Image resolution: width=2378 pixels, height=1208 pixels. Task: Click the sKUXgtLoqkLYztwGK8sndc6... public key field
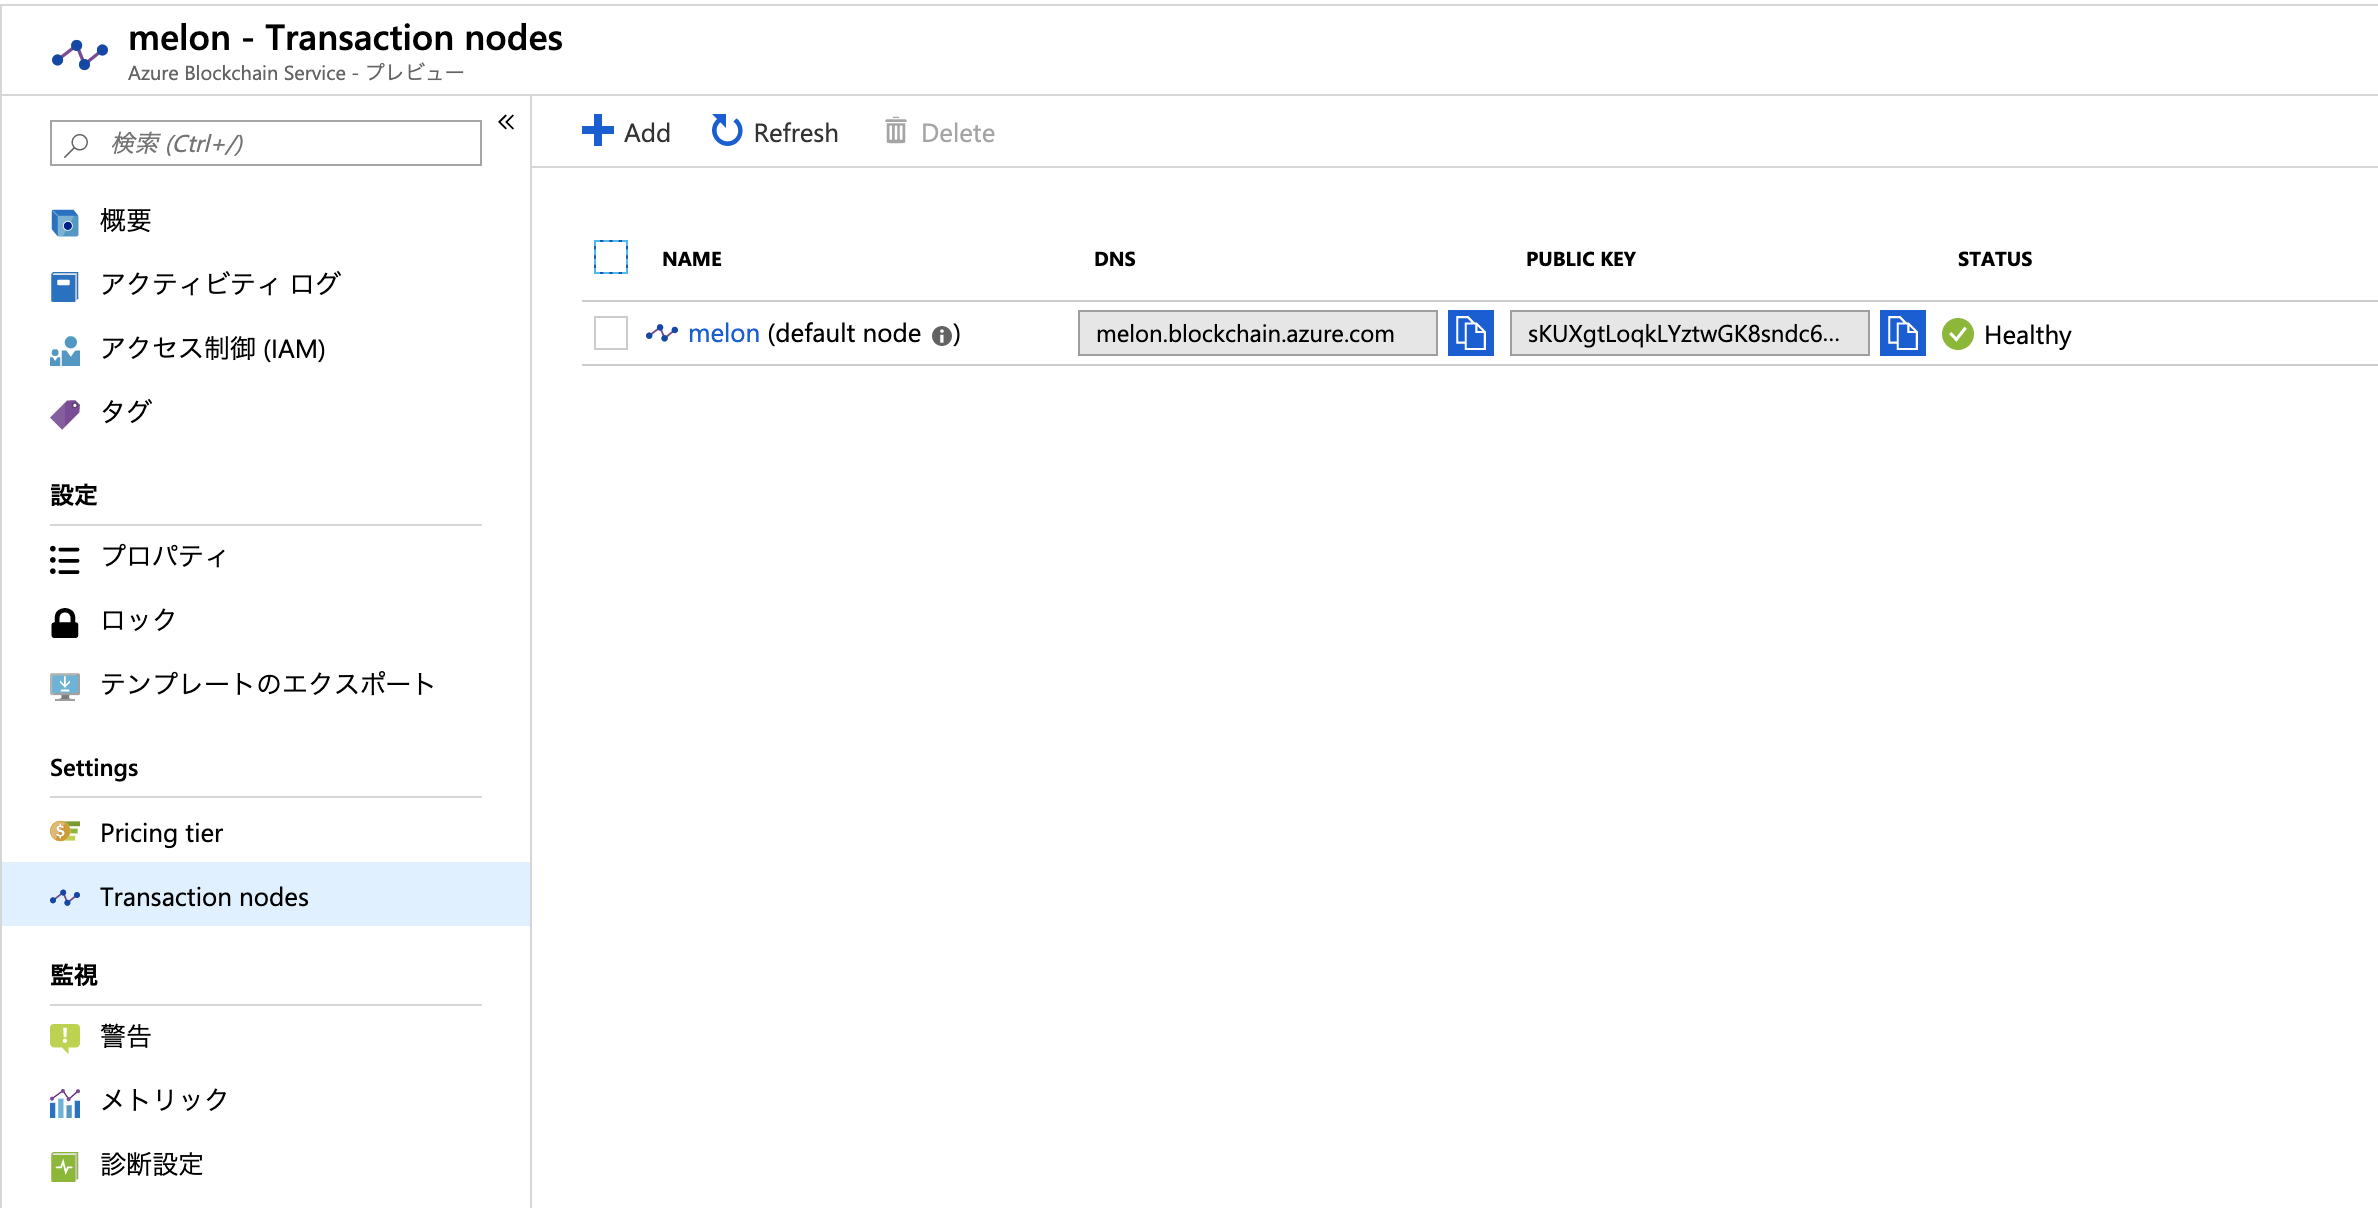[x=1689, y=333]
